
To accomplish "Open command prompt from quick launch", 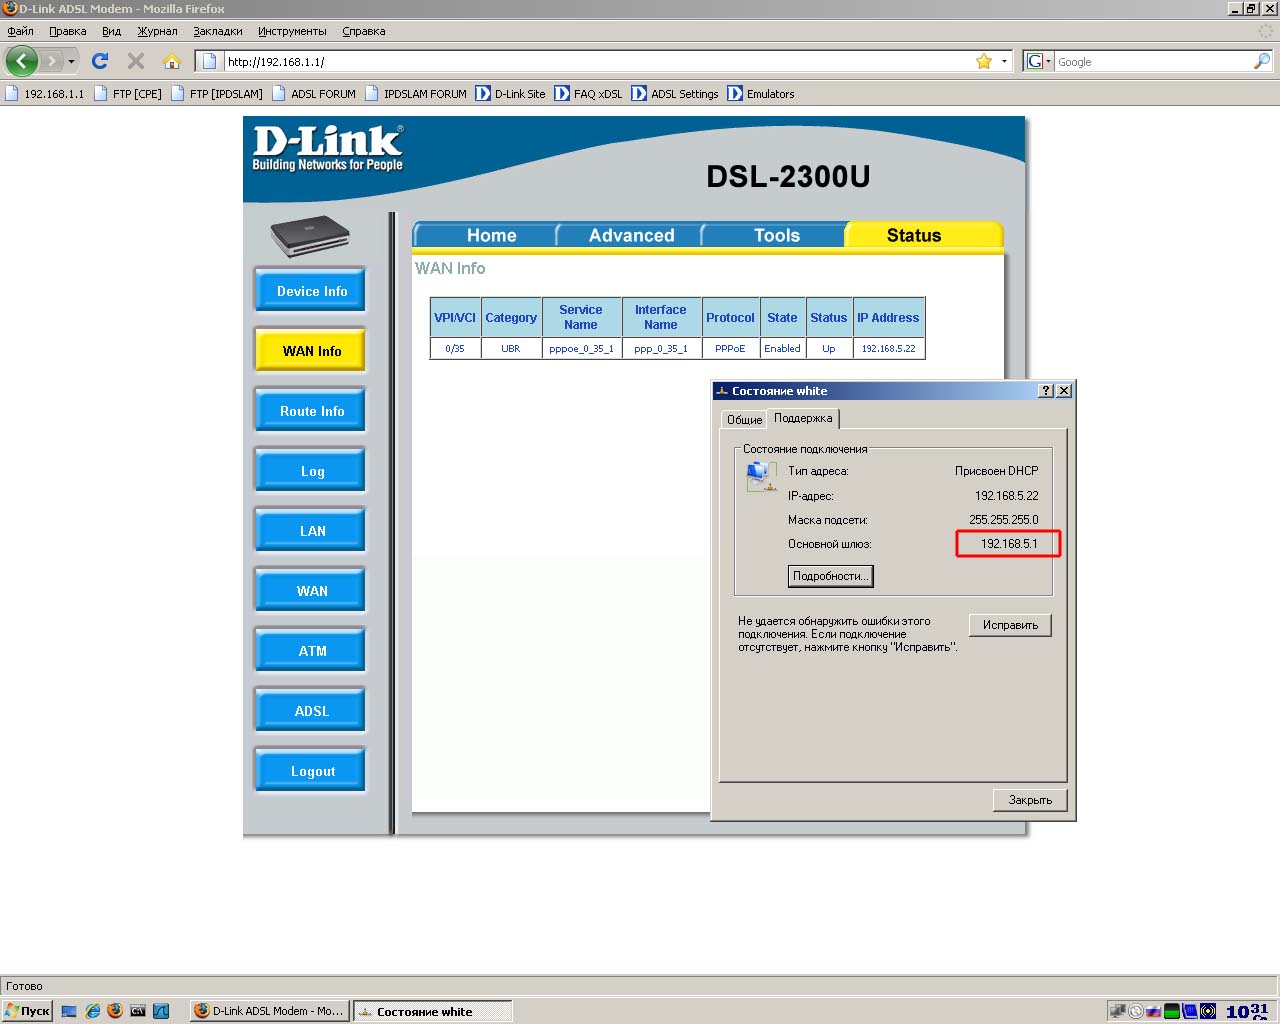I will click(138, 1011).
